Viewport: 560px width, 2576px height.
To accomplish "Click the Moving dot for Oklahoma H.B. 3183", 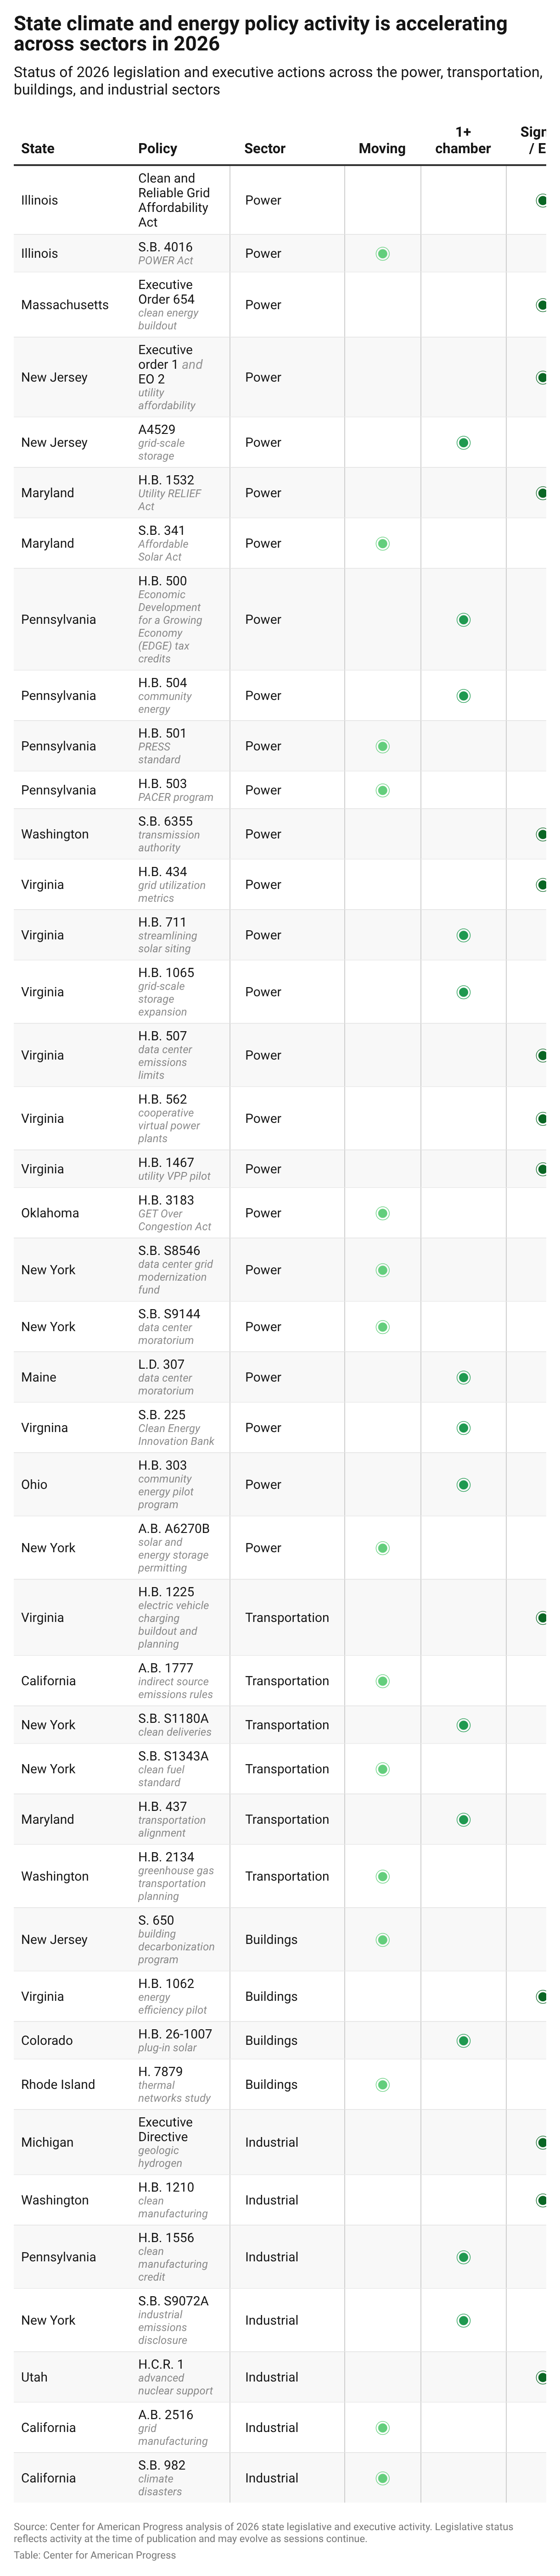I will click(382, 1213).
